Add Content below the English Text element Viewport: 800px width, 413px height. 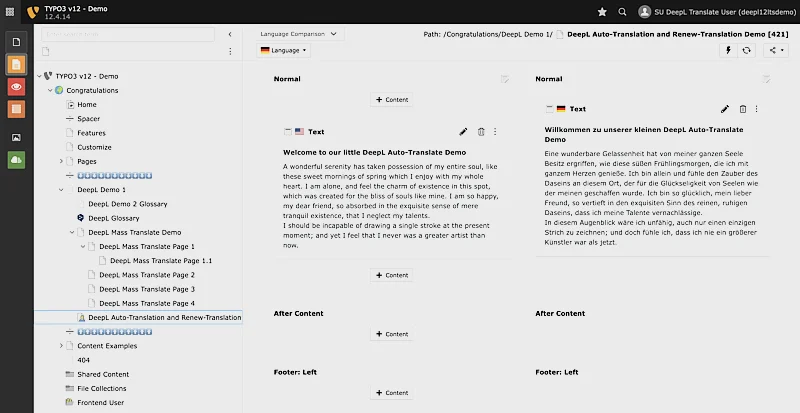coord(392,275)
